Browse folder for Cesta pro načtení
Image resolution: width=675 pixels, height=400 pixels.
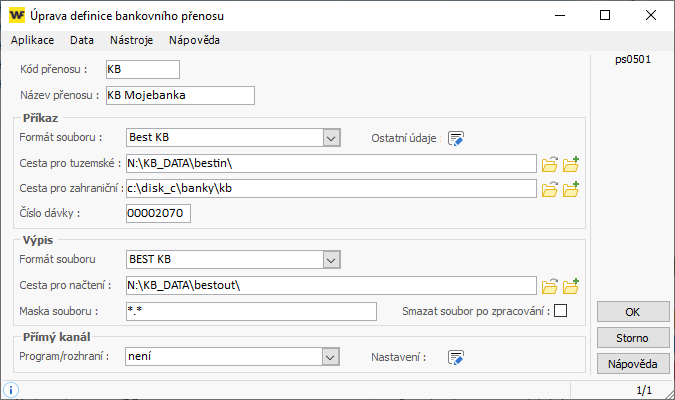tap(549, 286)
